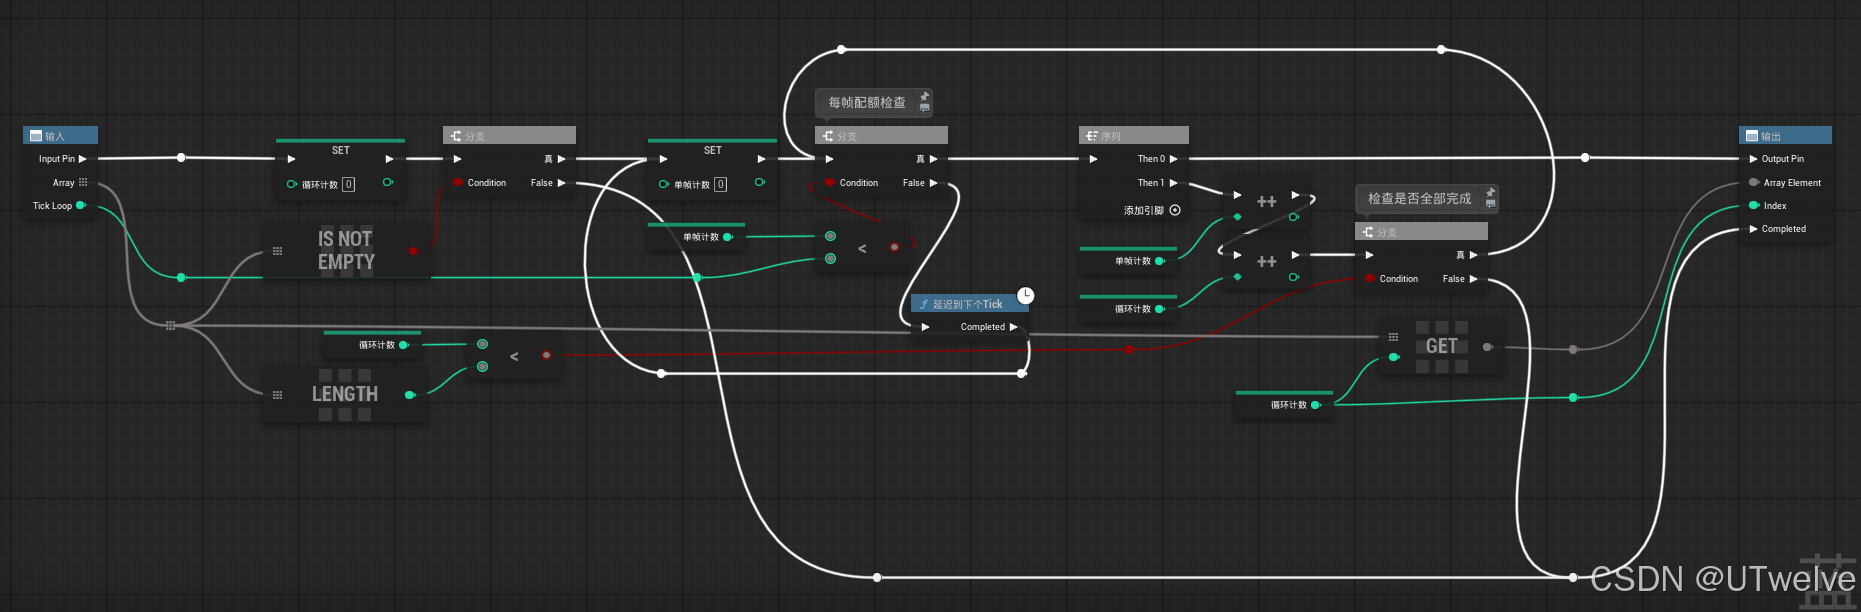Click the False pin on 检查是否全部完成 branch
This screenshot has width=1861, height=612.
(1473, 279)
